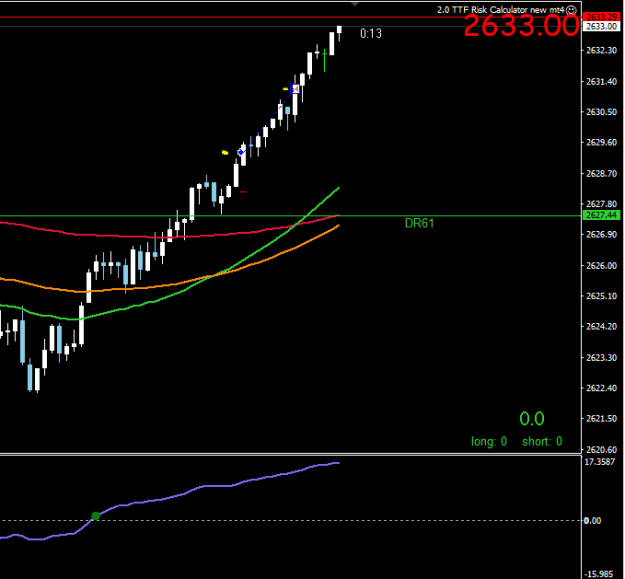The image size is (625, 579).
Task: Select the green doji candle near the top of the rally
Action: pyautogui.click(x=324, y=60)
